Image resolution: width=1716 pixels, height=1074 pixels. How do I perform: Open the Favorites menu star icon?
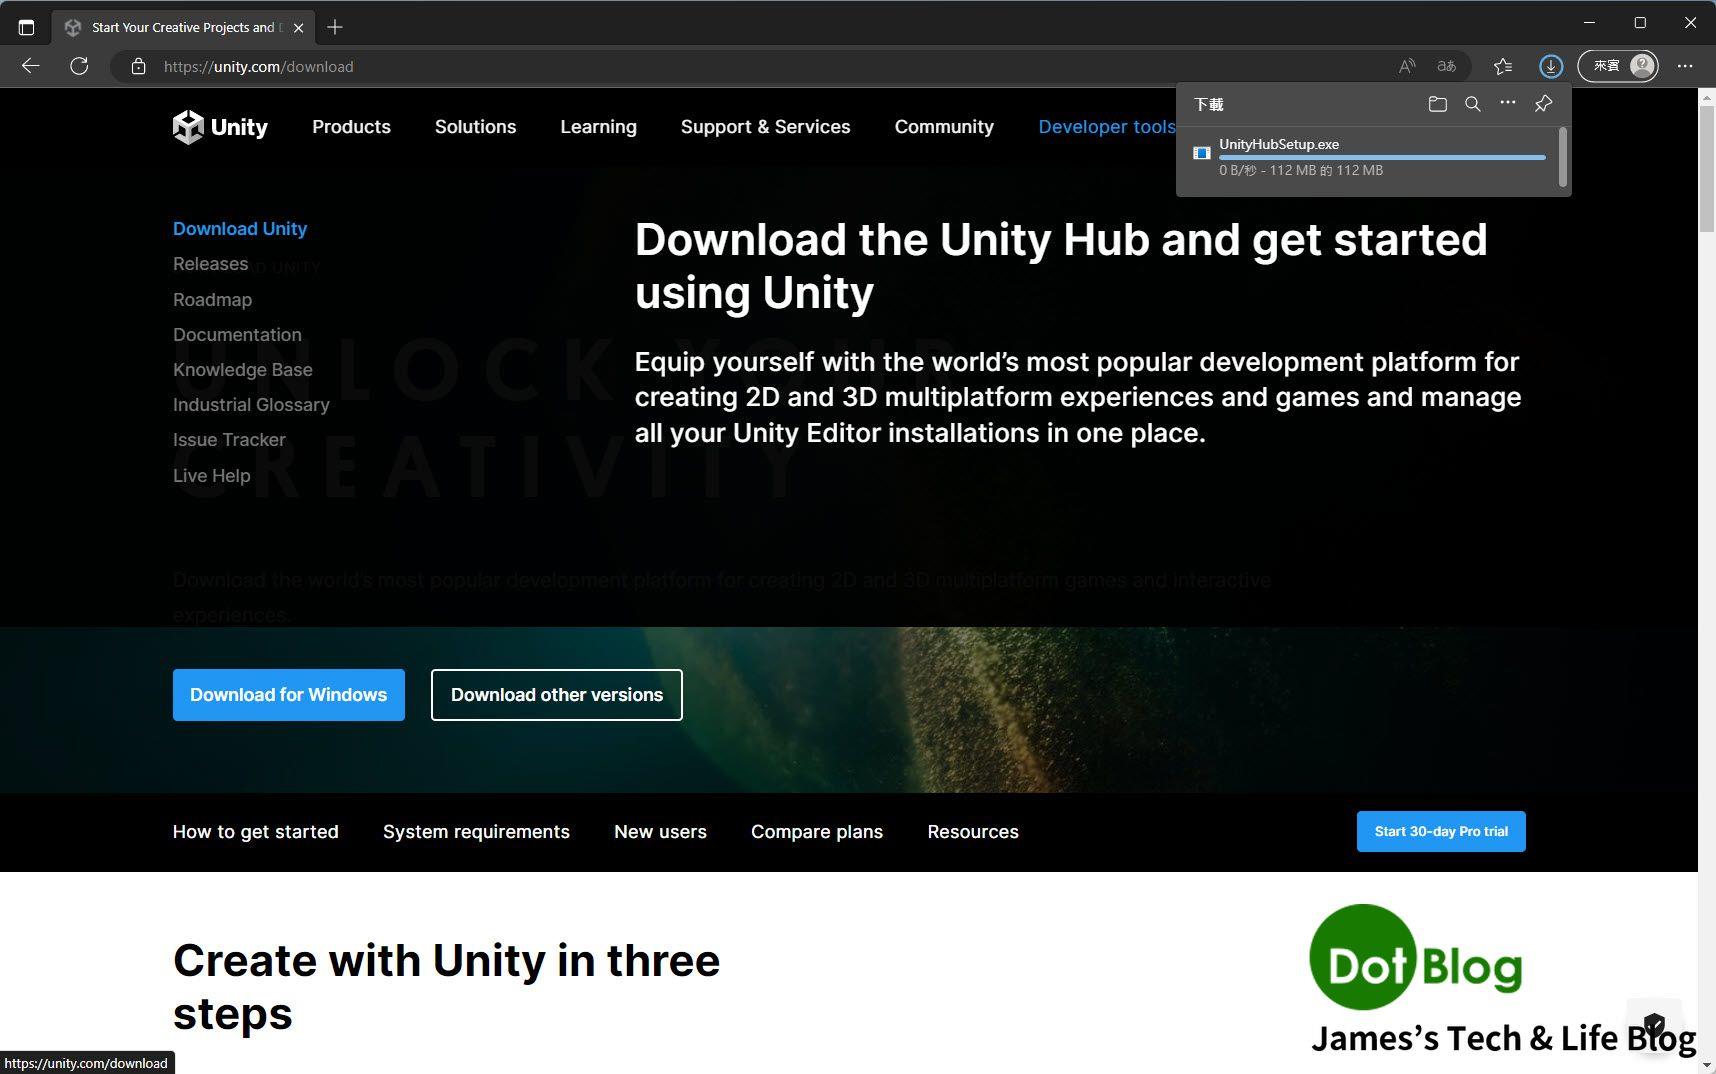[1502, 66]
